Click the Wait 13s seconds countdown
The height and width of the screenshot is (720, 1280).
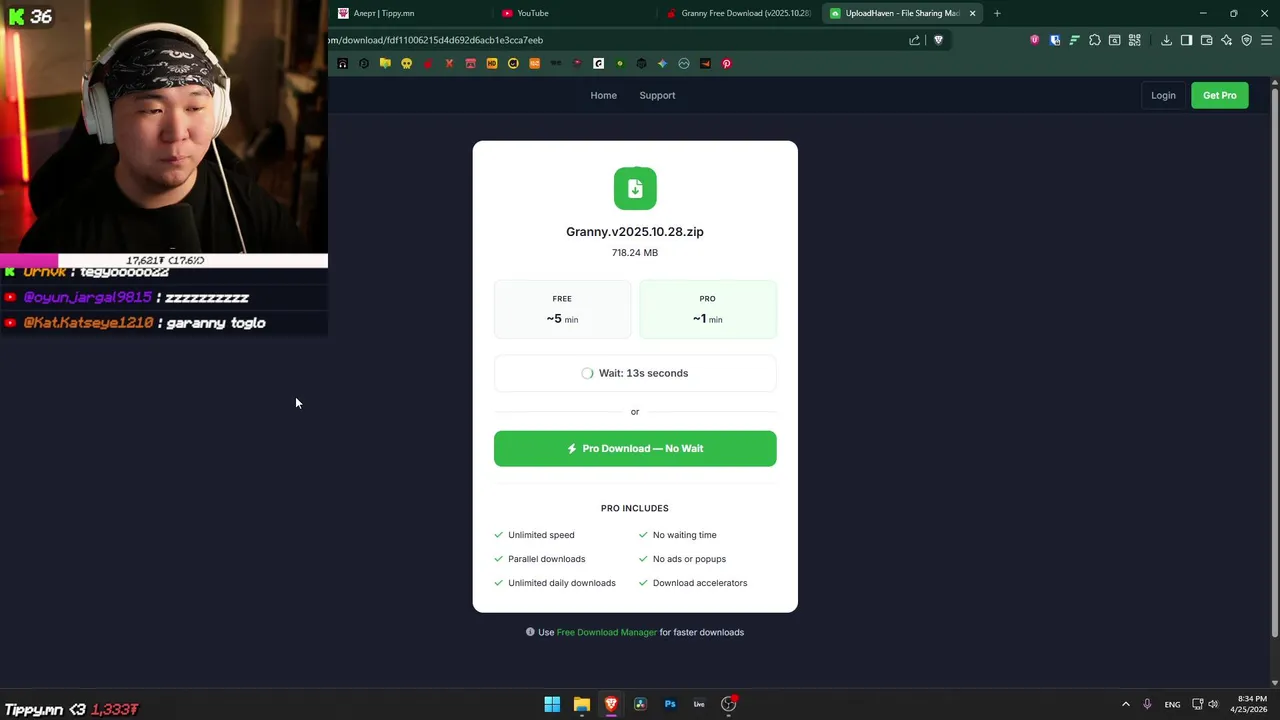tap(635, 373)
